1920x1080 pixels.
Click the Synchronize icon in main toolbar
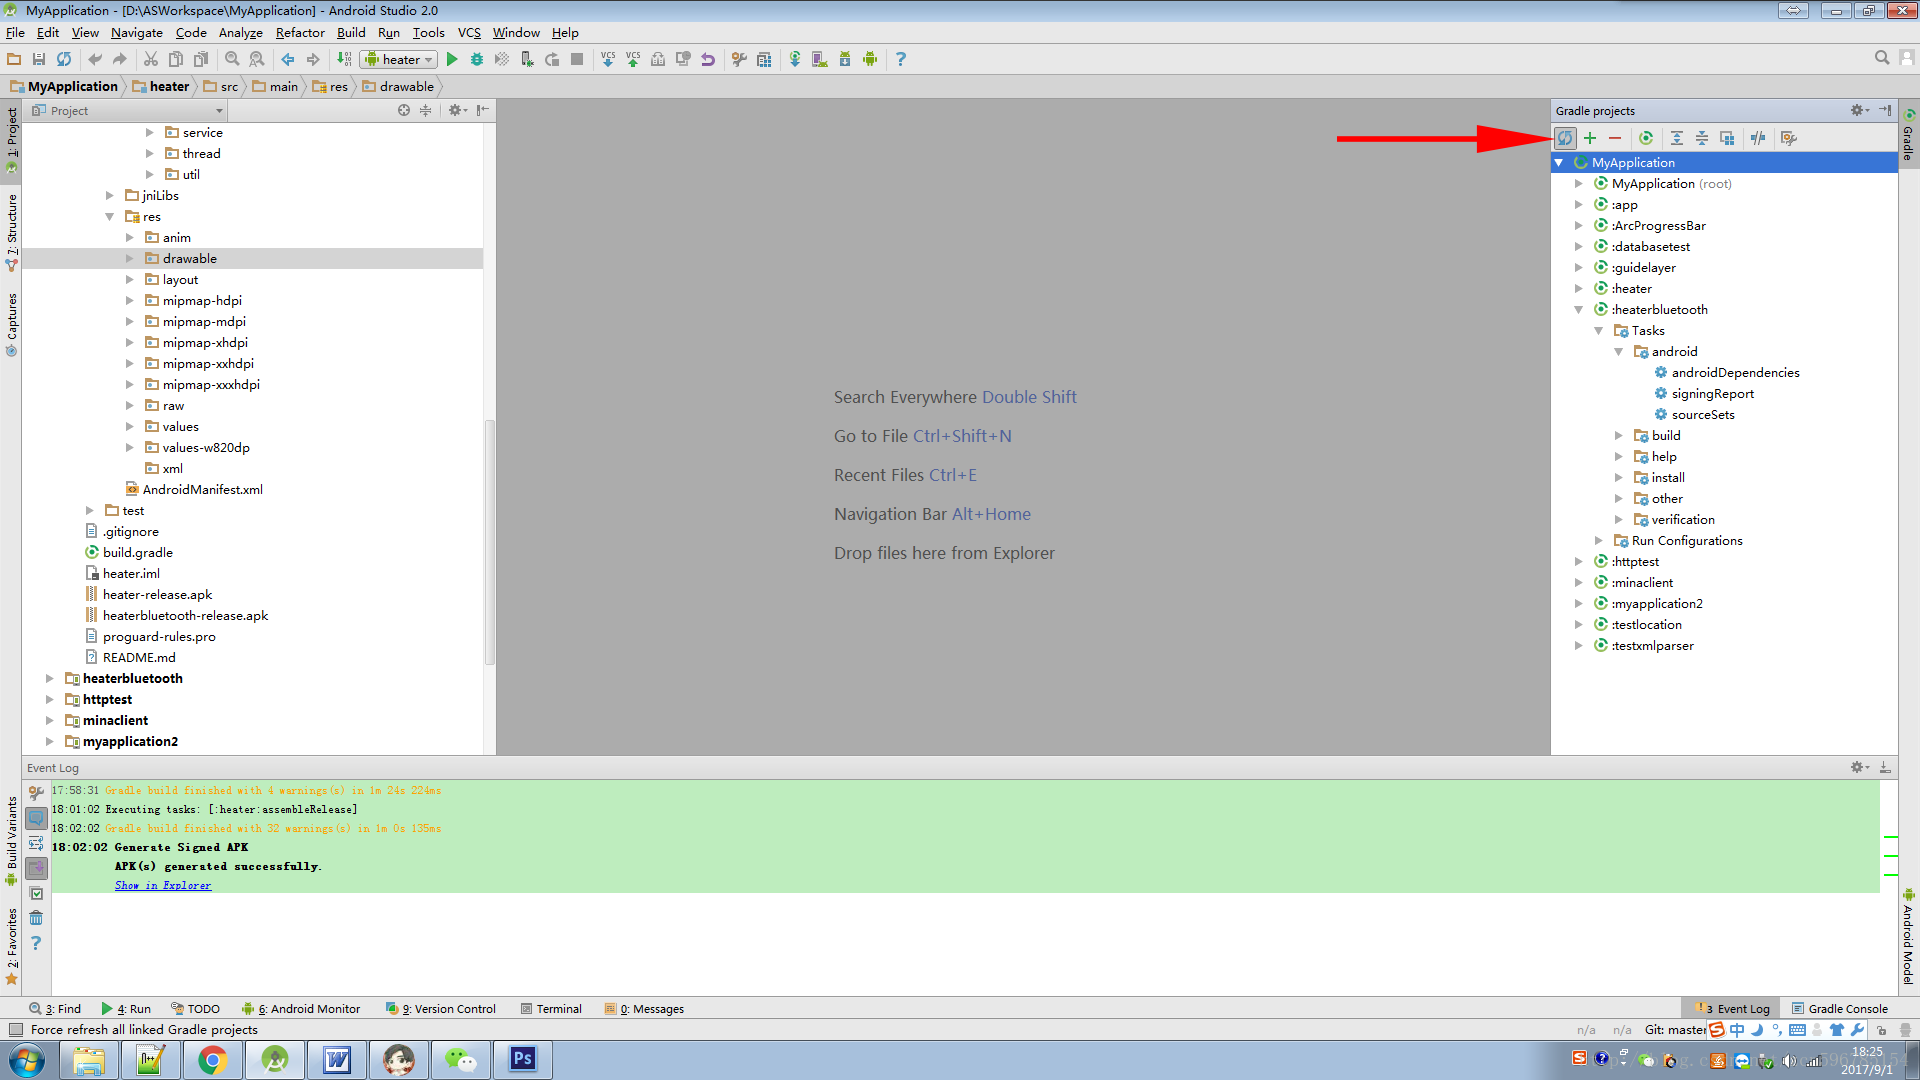click(x=64, y=59)
